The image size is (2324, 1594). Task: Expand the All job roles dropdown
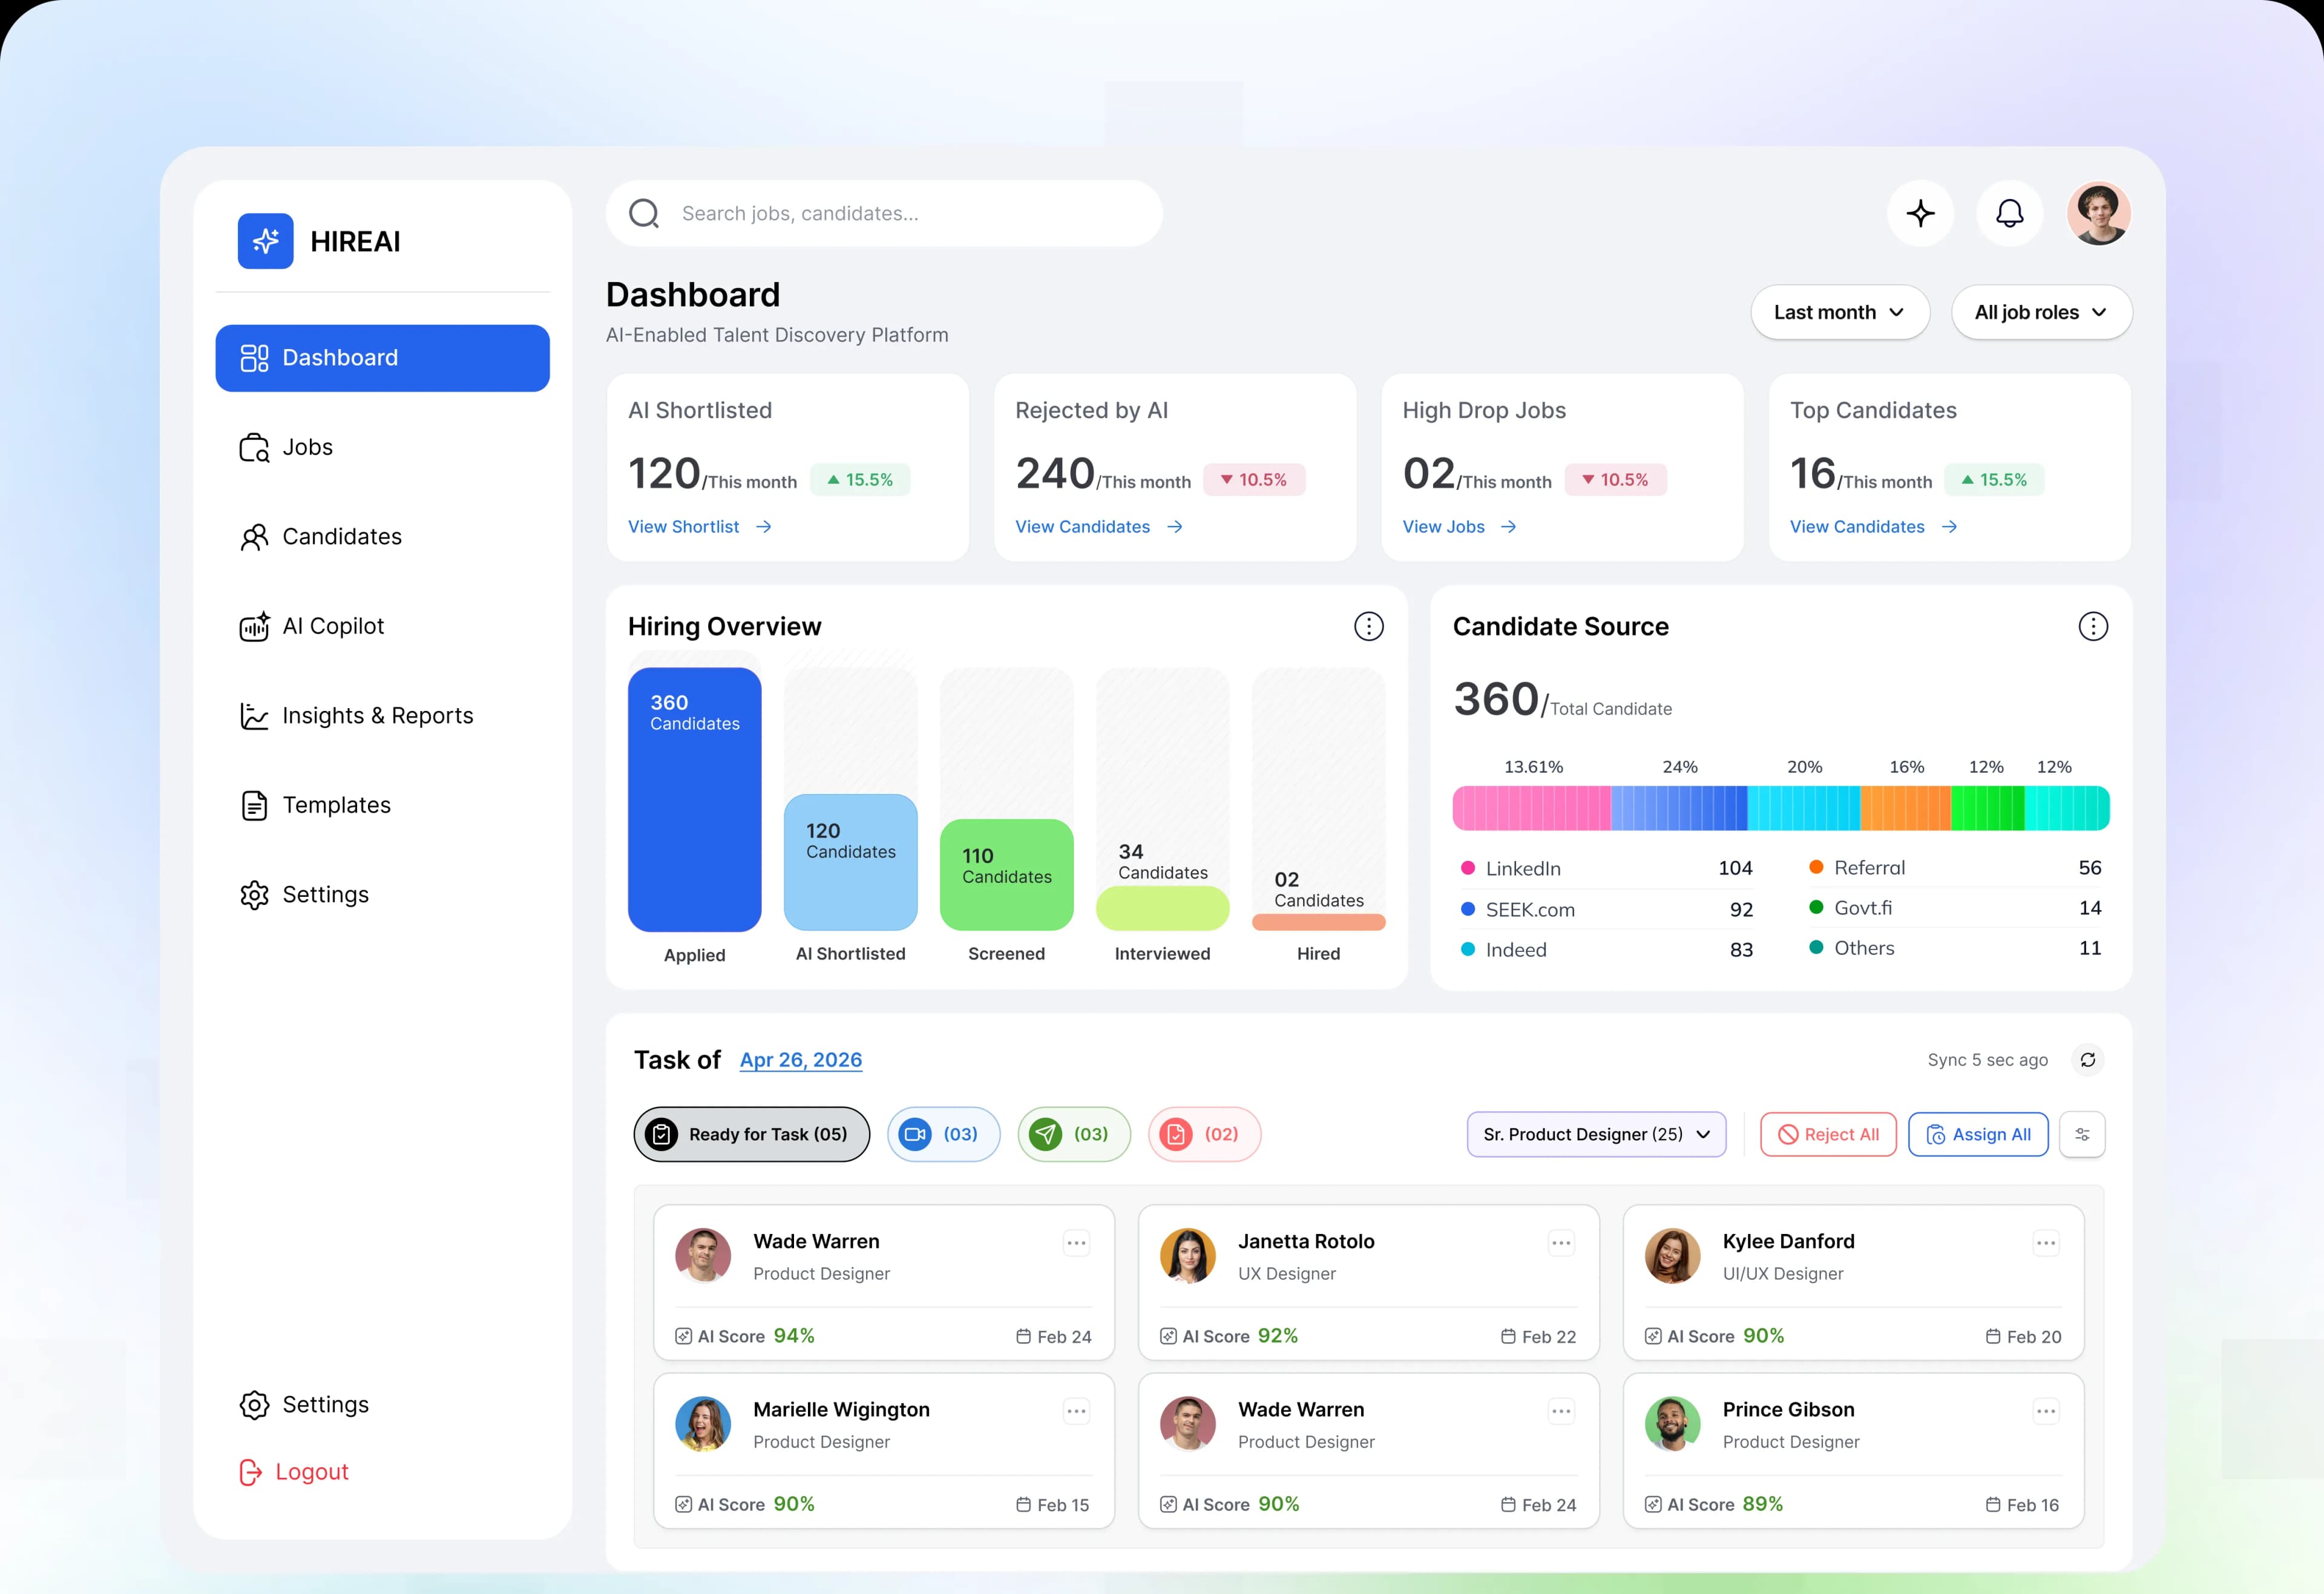coord(2041,312)
